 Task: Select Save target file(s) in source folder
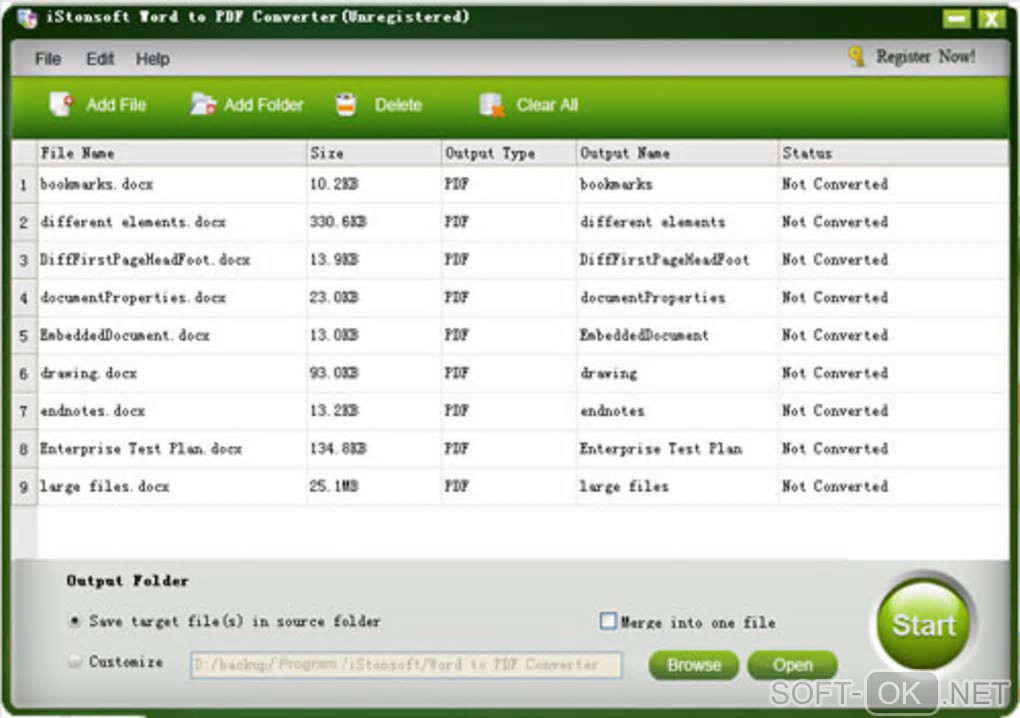[75, 621]
